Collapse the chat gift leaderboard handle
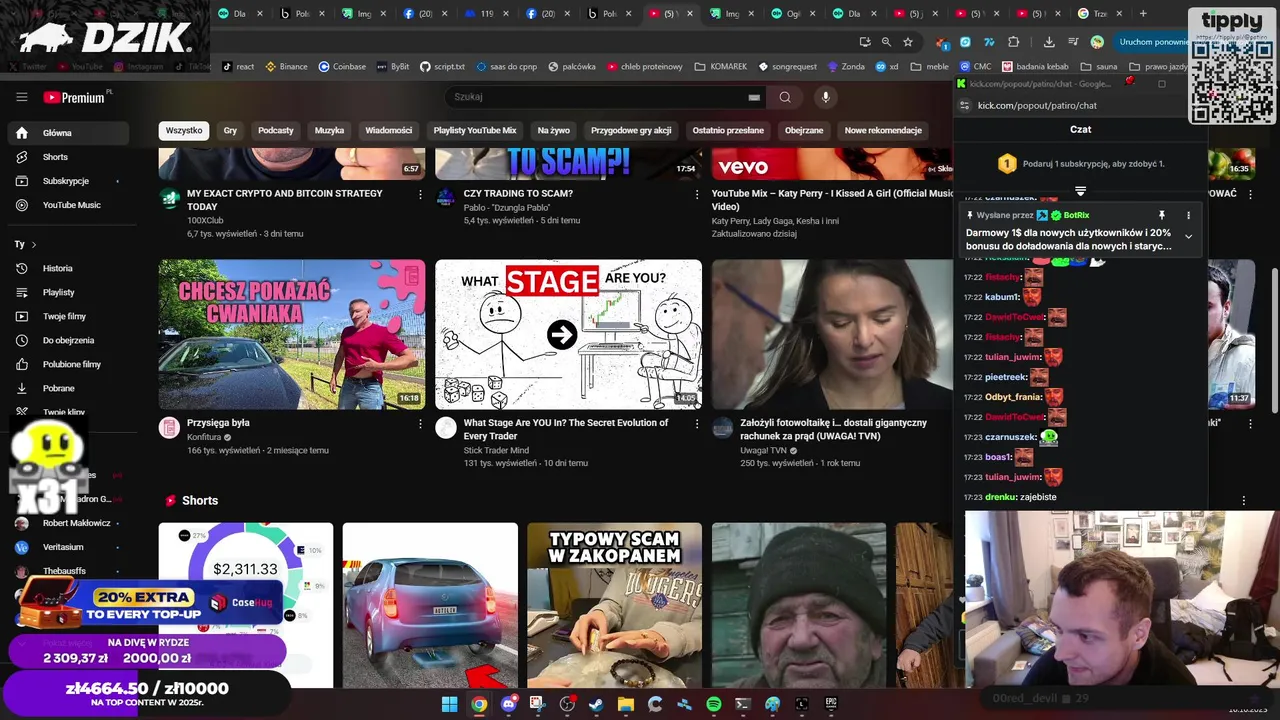Viewport: 1280px width, 720px height. [1080, 190]
